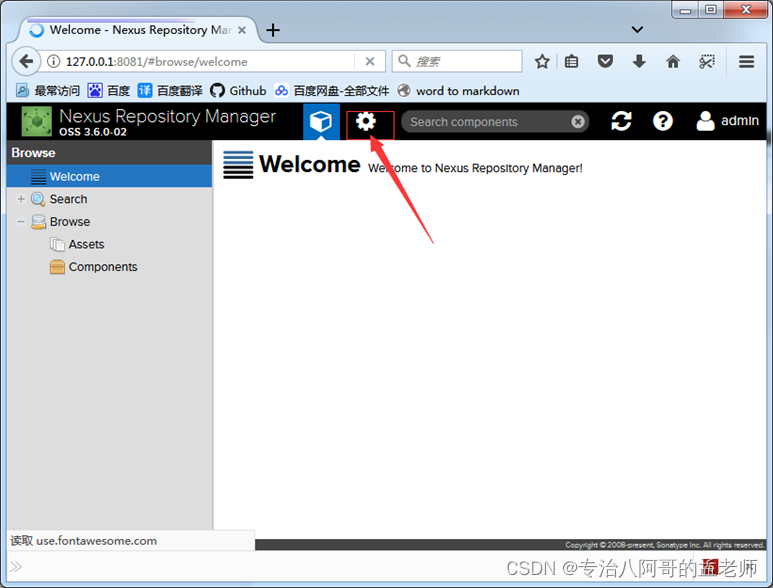Open Components in the sidebar
Screen dimensions: 773x588
click(103, 267)
